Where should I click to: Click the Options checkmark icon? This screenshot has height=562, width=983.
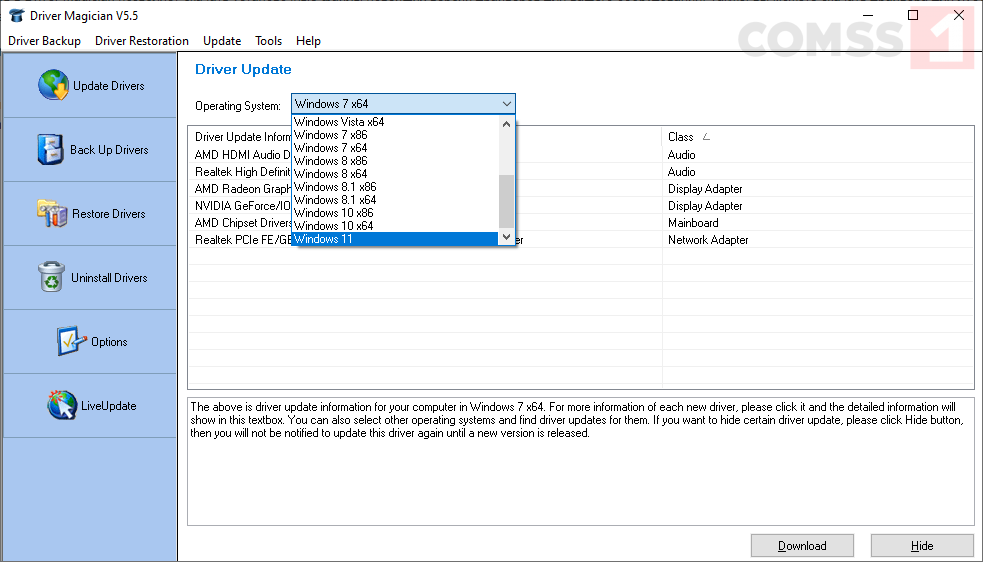click(x=71, y=341)
